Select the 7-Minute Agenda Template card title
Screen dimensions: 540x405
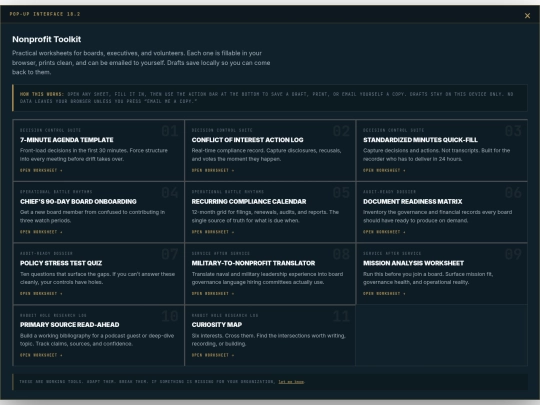click(x=66, y=140)
